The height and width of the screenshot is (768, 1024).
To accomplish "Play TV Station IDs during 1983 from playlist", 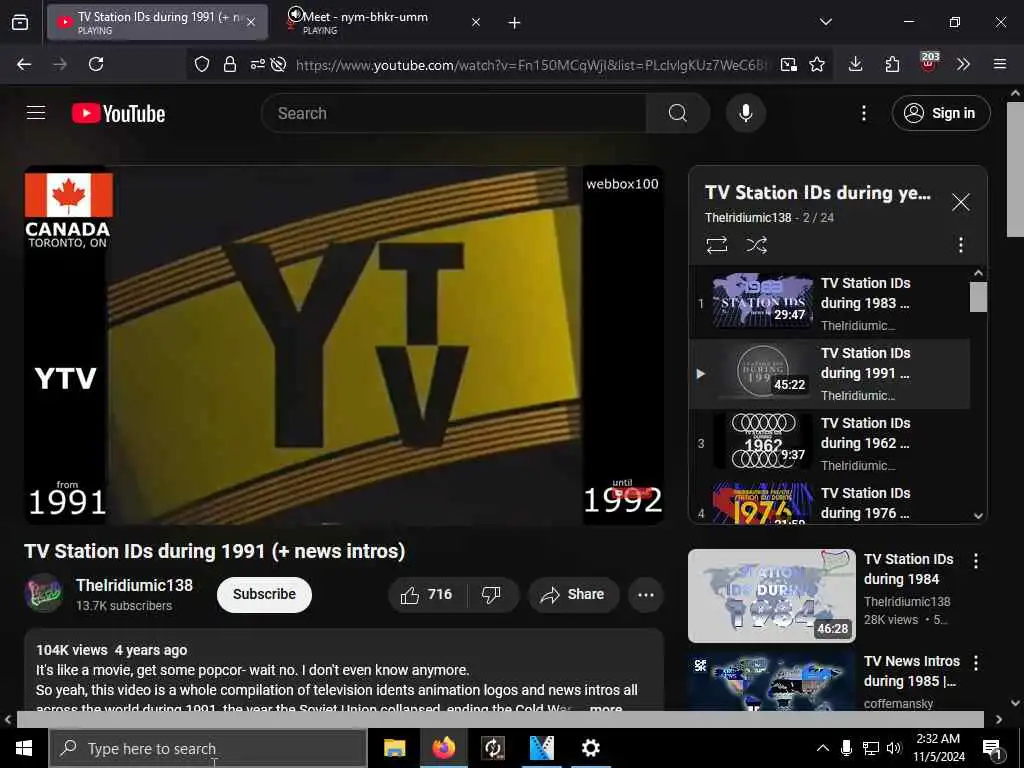I will tap(829, 304).
